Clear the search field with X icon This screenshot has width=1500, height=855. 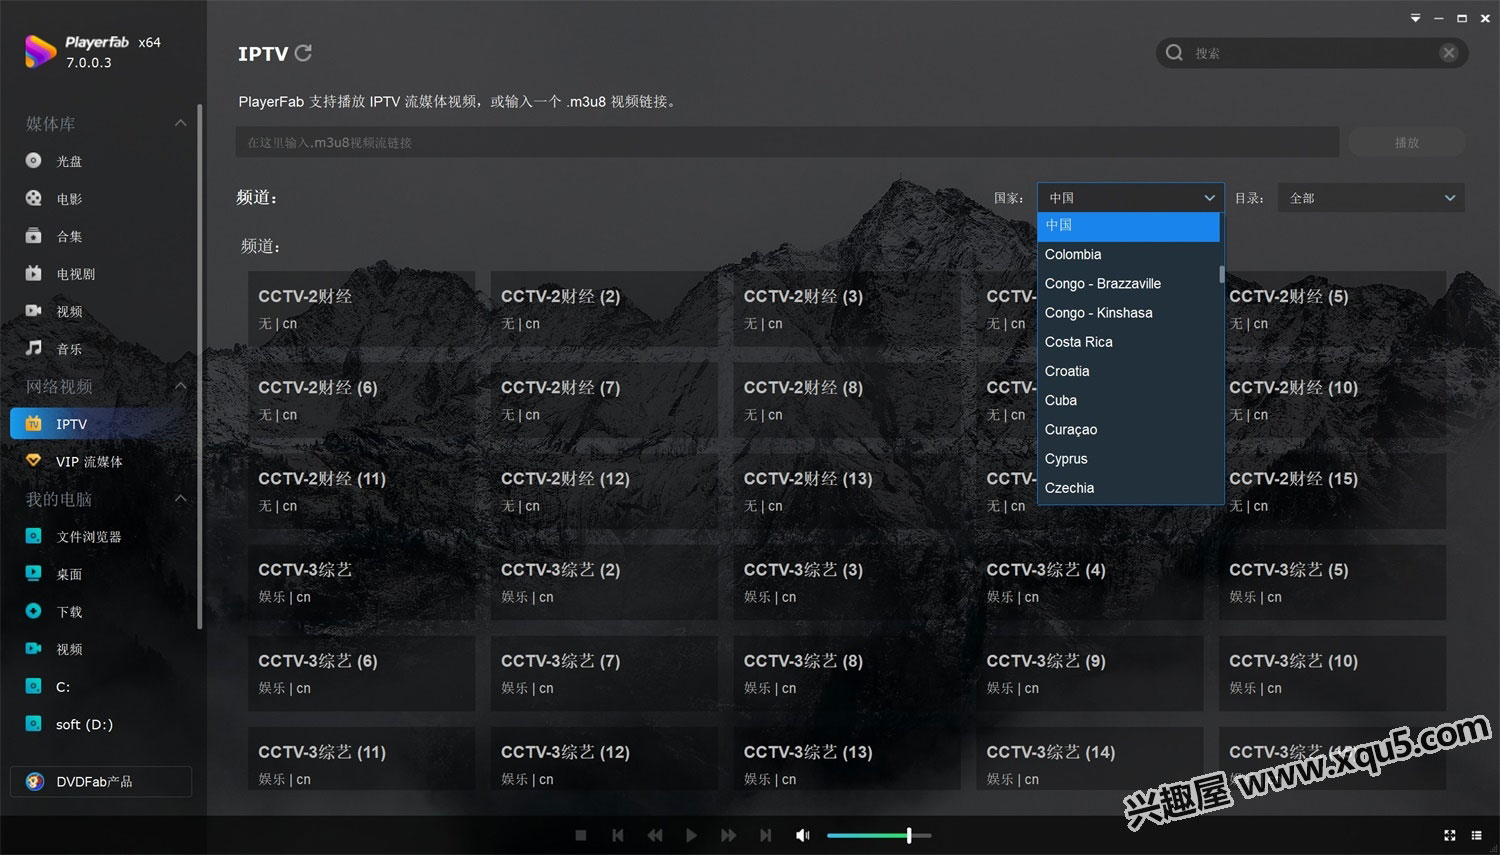(x=1448, y=53)
